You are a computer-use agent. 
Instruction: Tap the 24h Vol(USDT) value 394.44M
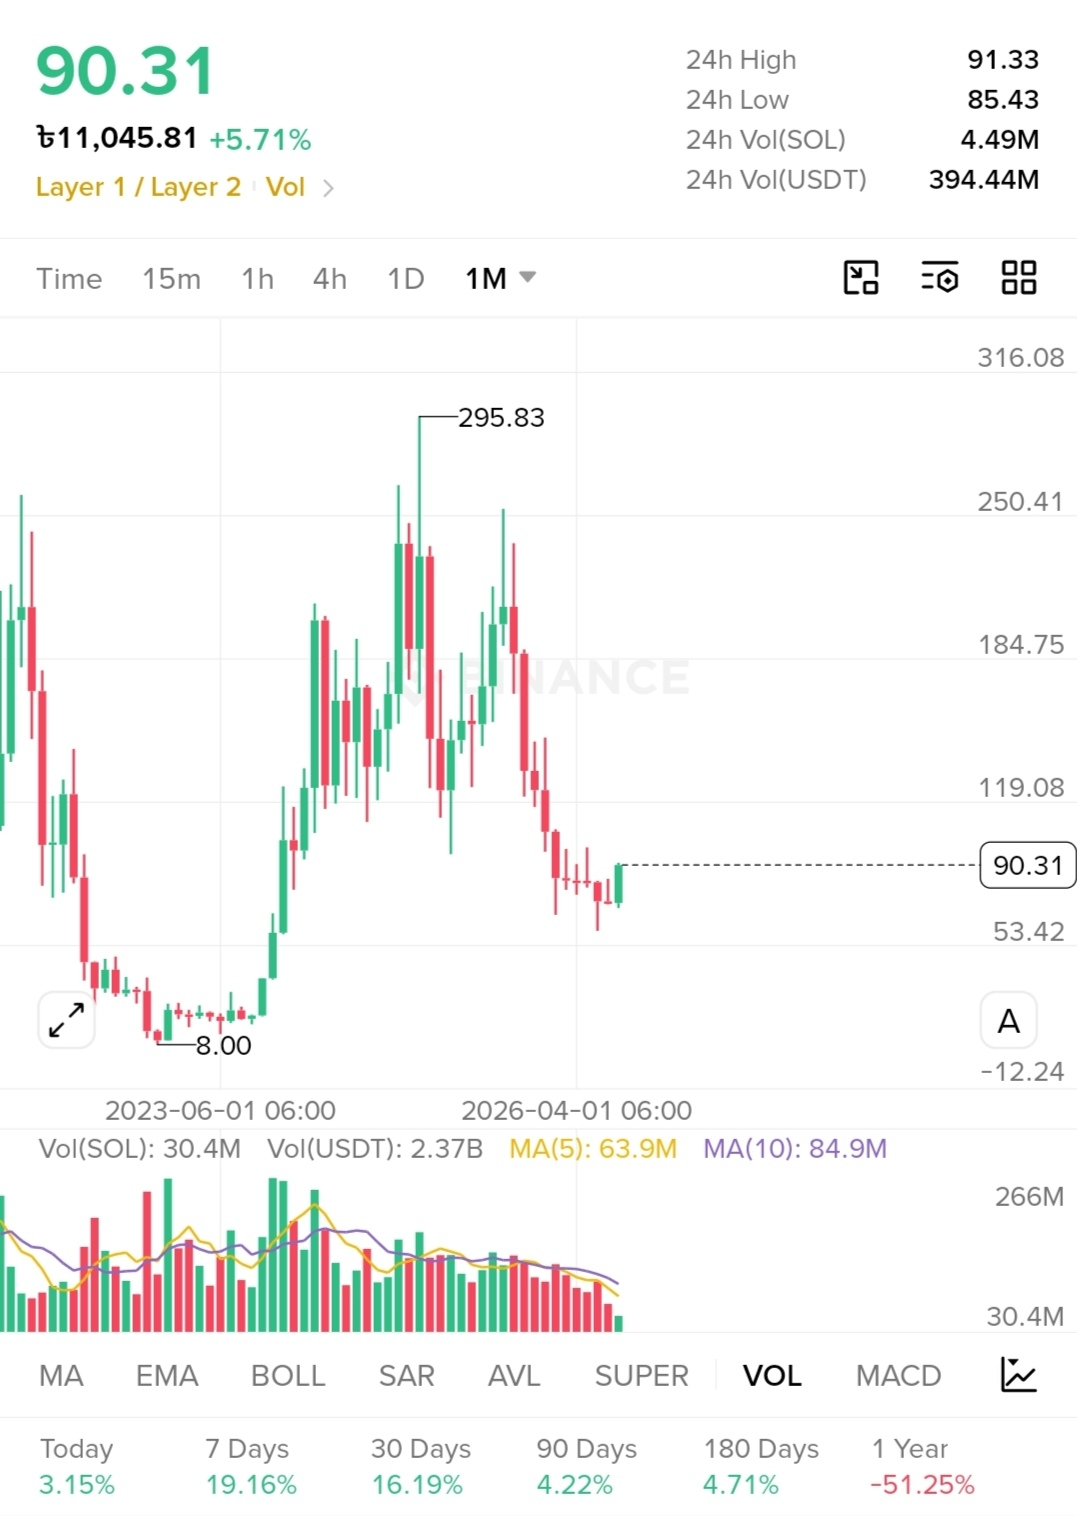(x=984, y=180)
